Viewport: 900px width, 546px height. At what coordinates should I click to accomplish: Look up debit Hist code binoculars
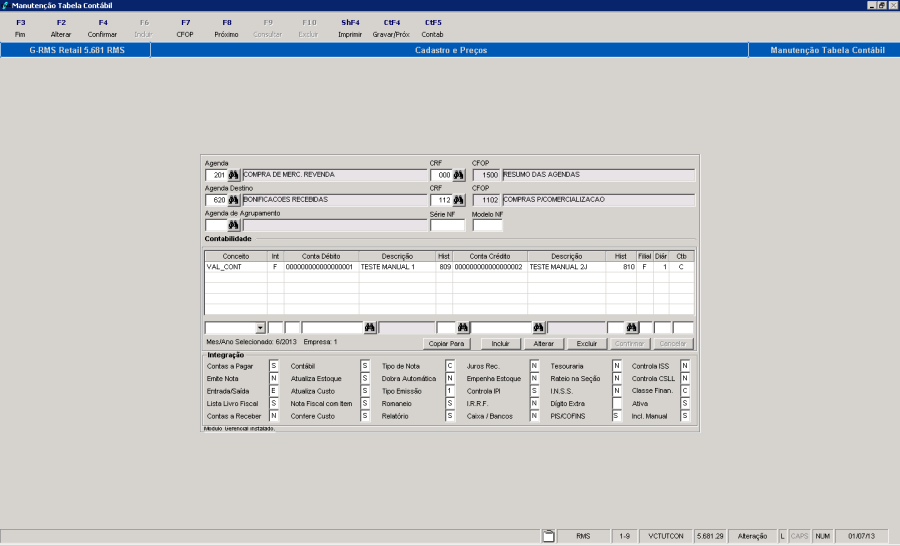(463, 327)
